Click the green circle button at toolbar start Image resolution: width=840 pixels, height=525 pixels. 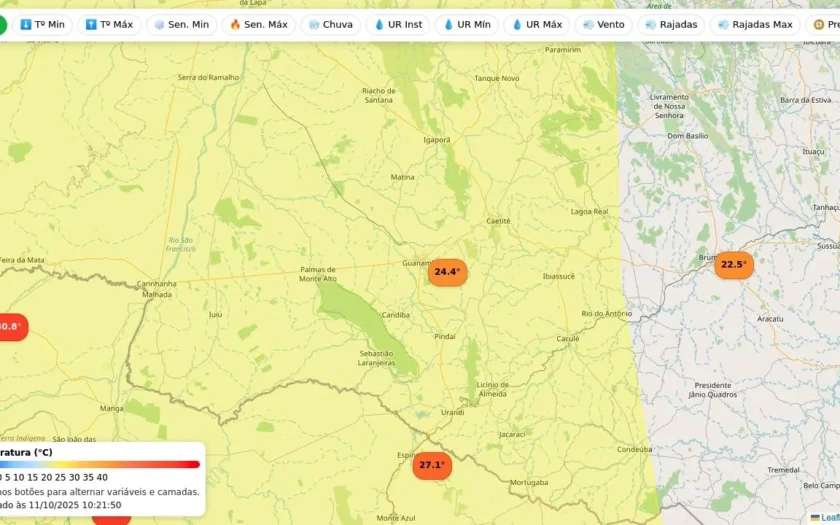coord(3,25)
